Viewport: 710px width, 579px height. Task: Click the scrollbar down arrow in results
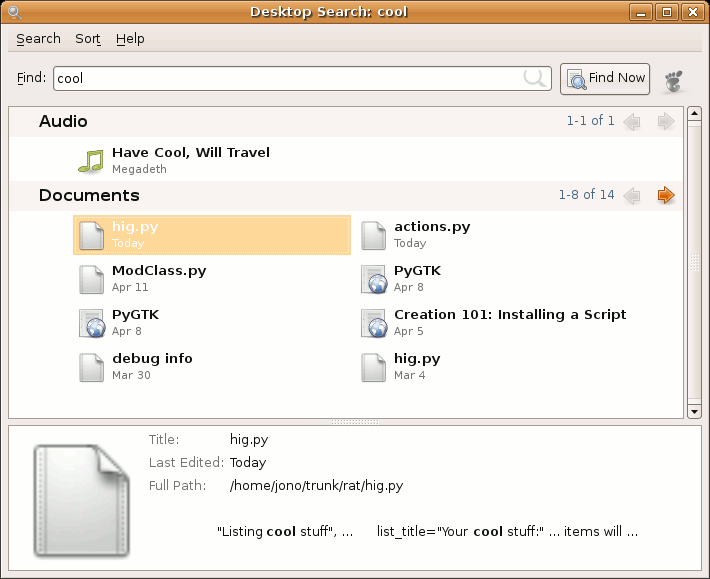[x=694, y=410]
